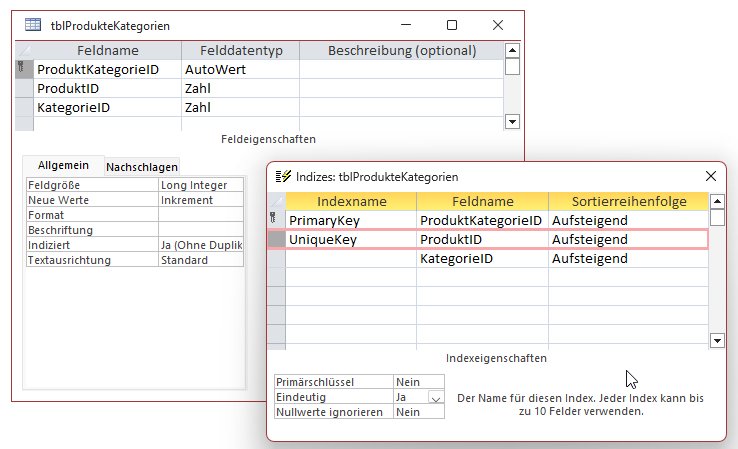Image resolution: width=738 pixels, height=449 pixels.
Task: Select the ProduktKategorieID field name cell in table design
Action: pos(107,69)
